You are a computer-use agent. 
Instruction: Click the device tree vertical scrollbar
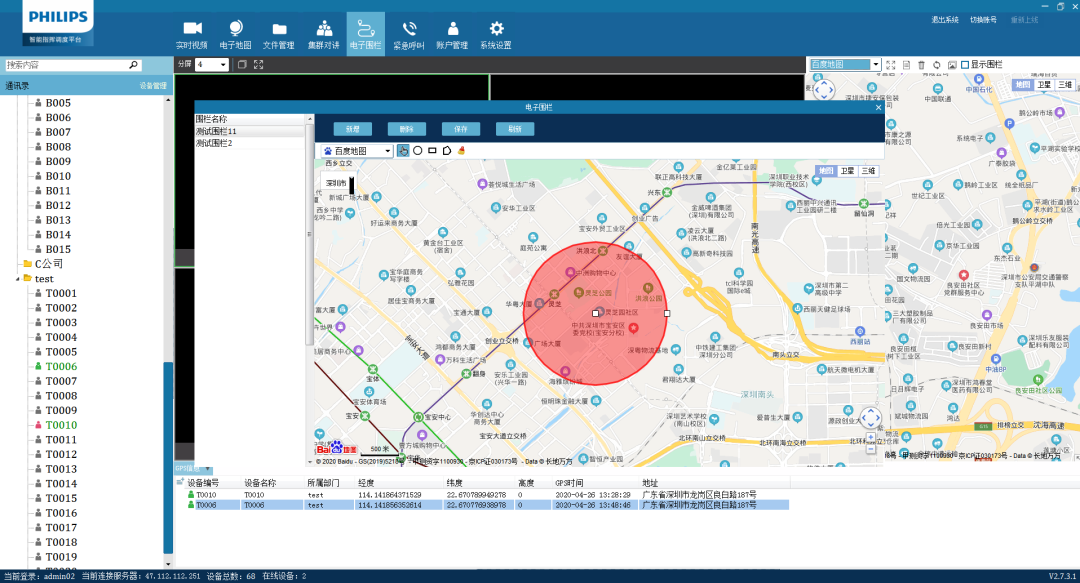[x=168, y=456]
